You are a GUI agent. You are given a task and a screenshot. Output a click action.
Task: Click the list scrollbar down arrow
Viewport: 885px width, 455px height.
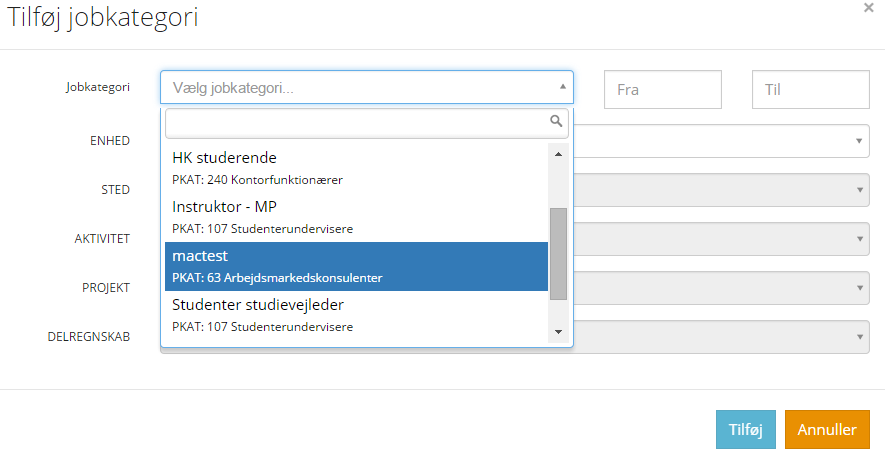pos(558,332)
